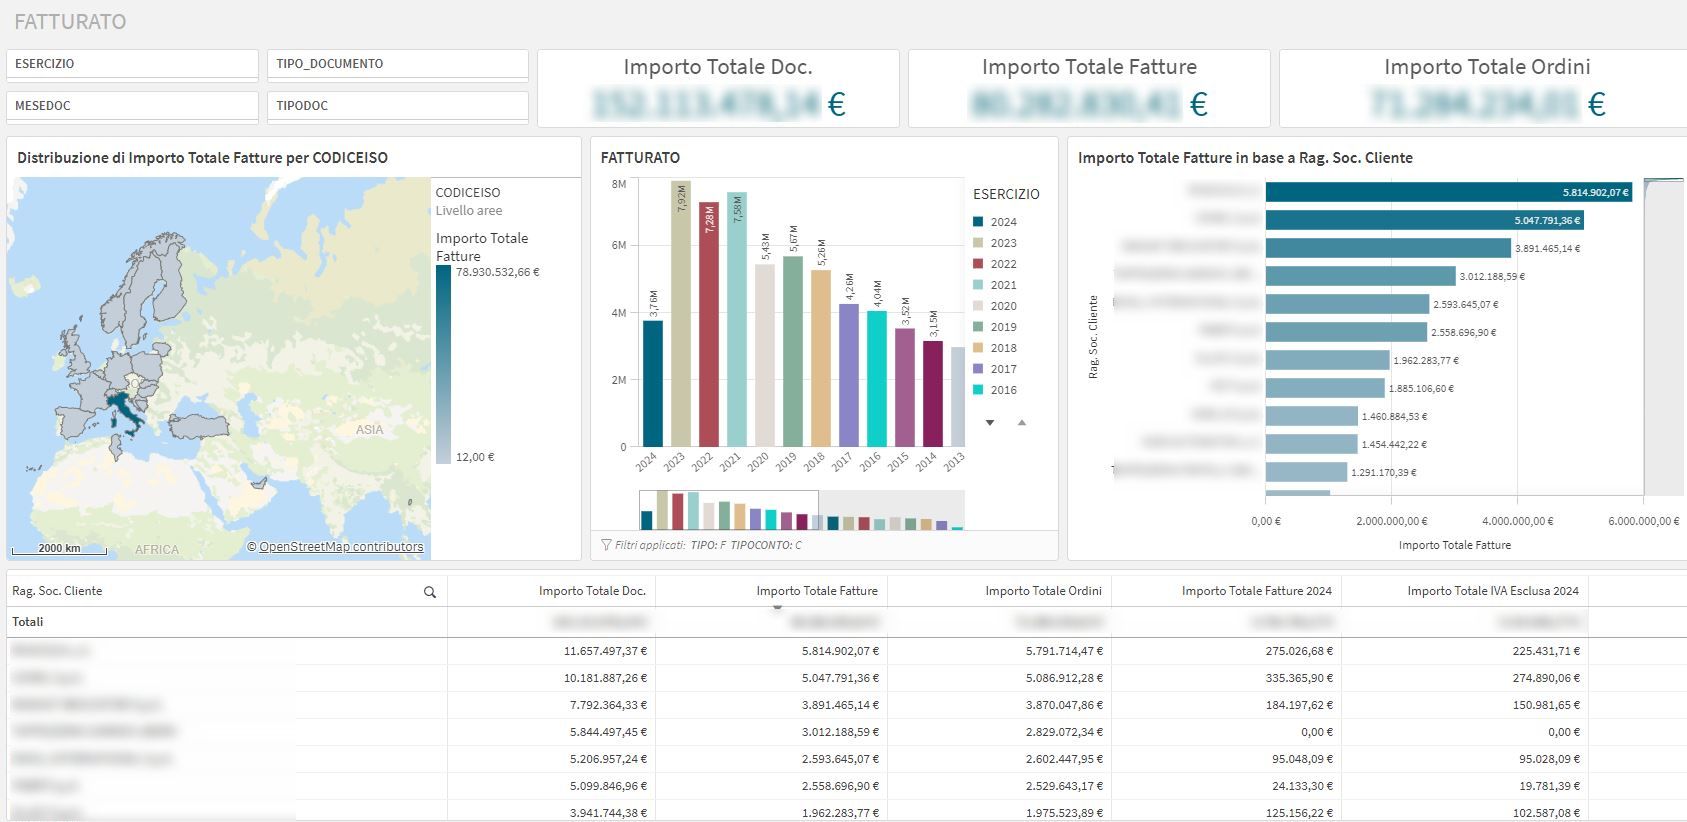Sort by Importo Totale Fatture column header
This screenshot has width=1687, height=822.
[816, 591]
